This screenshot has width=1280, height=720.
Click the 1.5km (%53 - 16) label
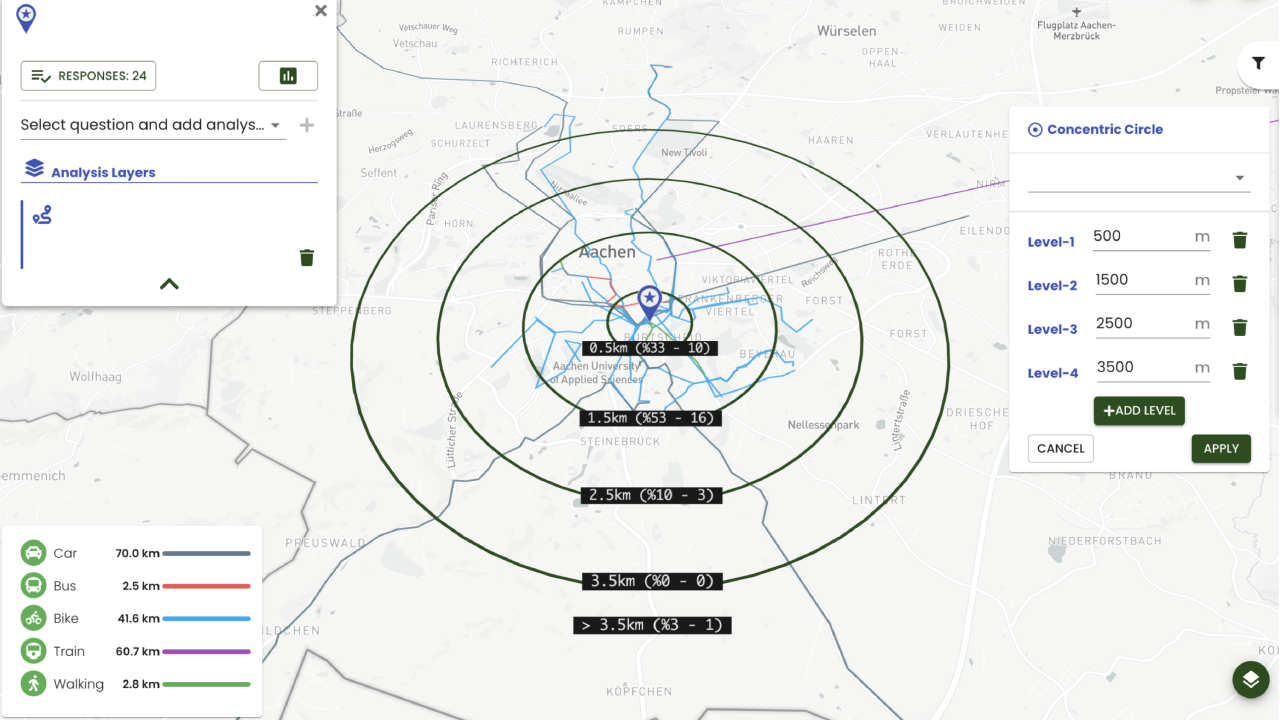(x=650, y=418)
